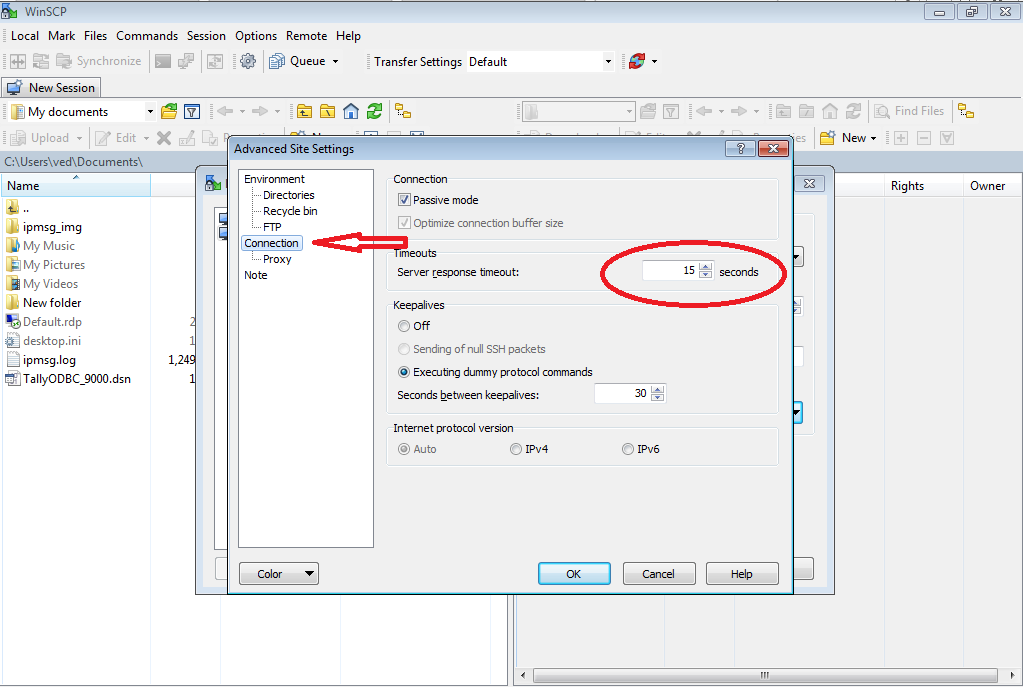
Task: Click the remote panel filter icon
Action: coord(671,112)
